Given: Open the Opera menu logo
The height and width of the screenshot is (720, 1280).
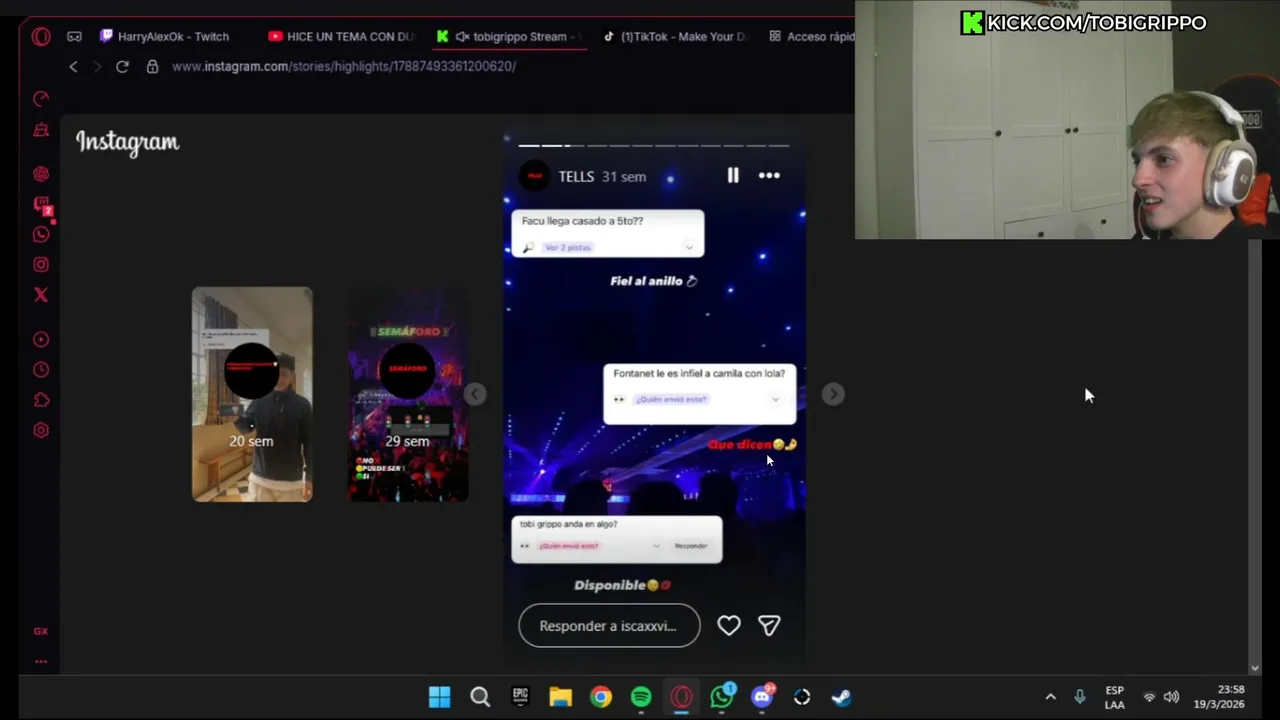Looking at the screenshot, I should point(41,36).
